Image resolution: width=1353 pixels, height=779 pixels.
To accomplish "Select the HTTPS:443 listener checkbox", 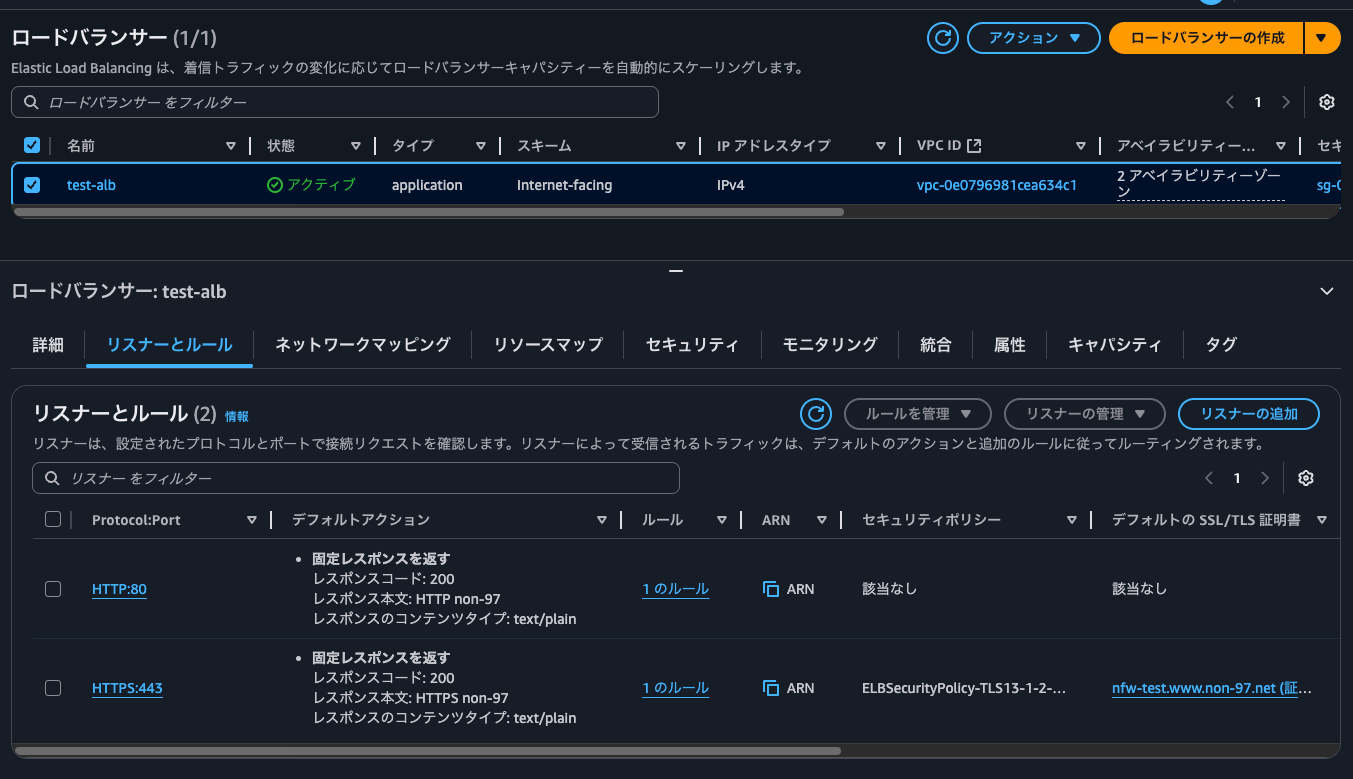I will [53, 688].
